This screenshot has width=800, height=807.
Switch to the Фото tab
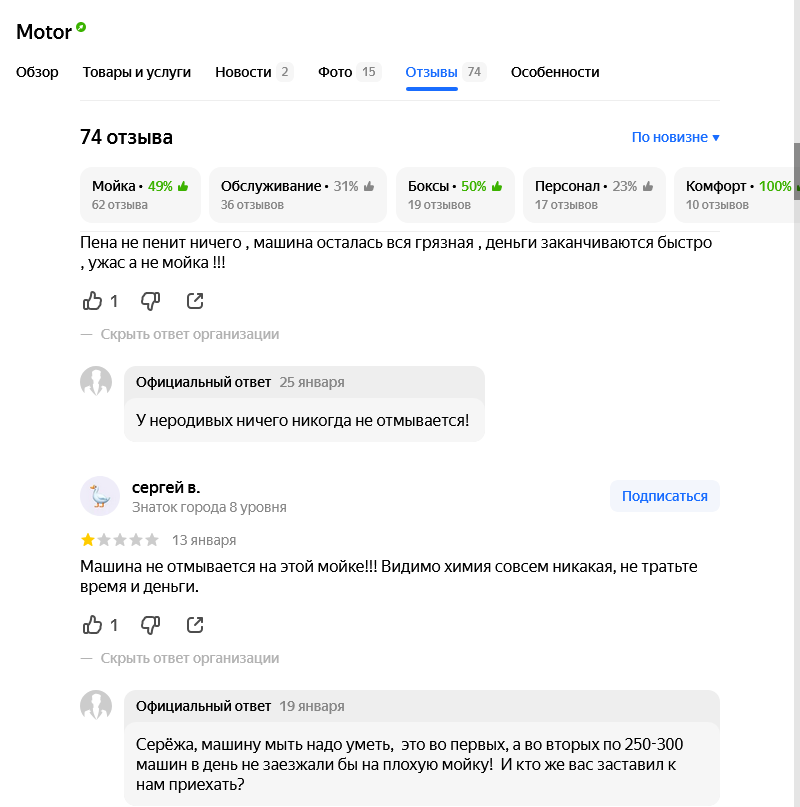349,72
